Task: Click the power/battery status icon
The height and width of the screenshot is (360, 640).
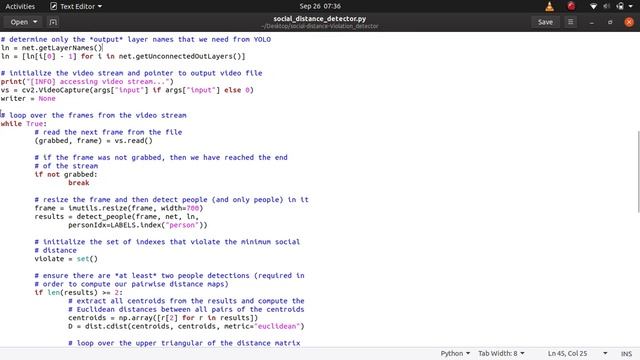Action: (x=620, y=6)
